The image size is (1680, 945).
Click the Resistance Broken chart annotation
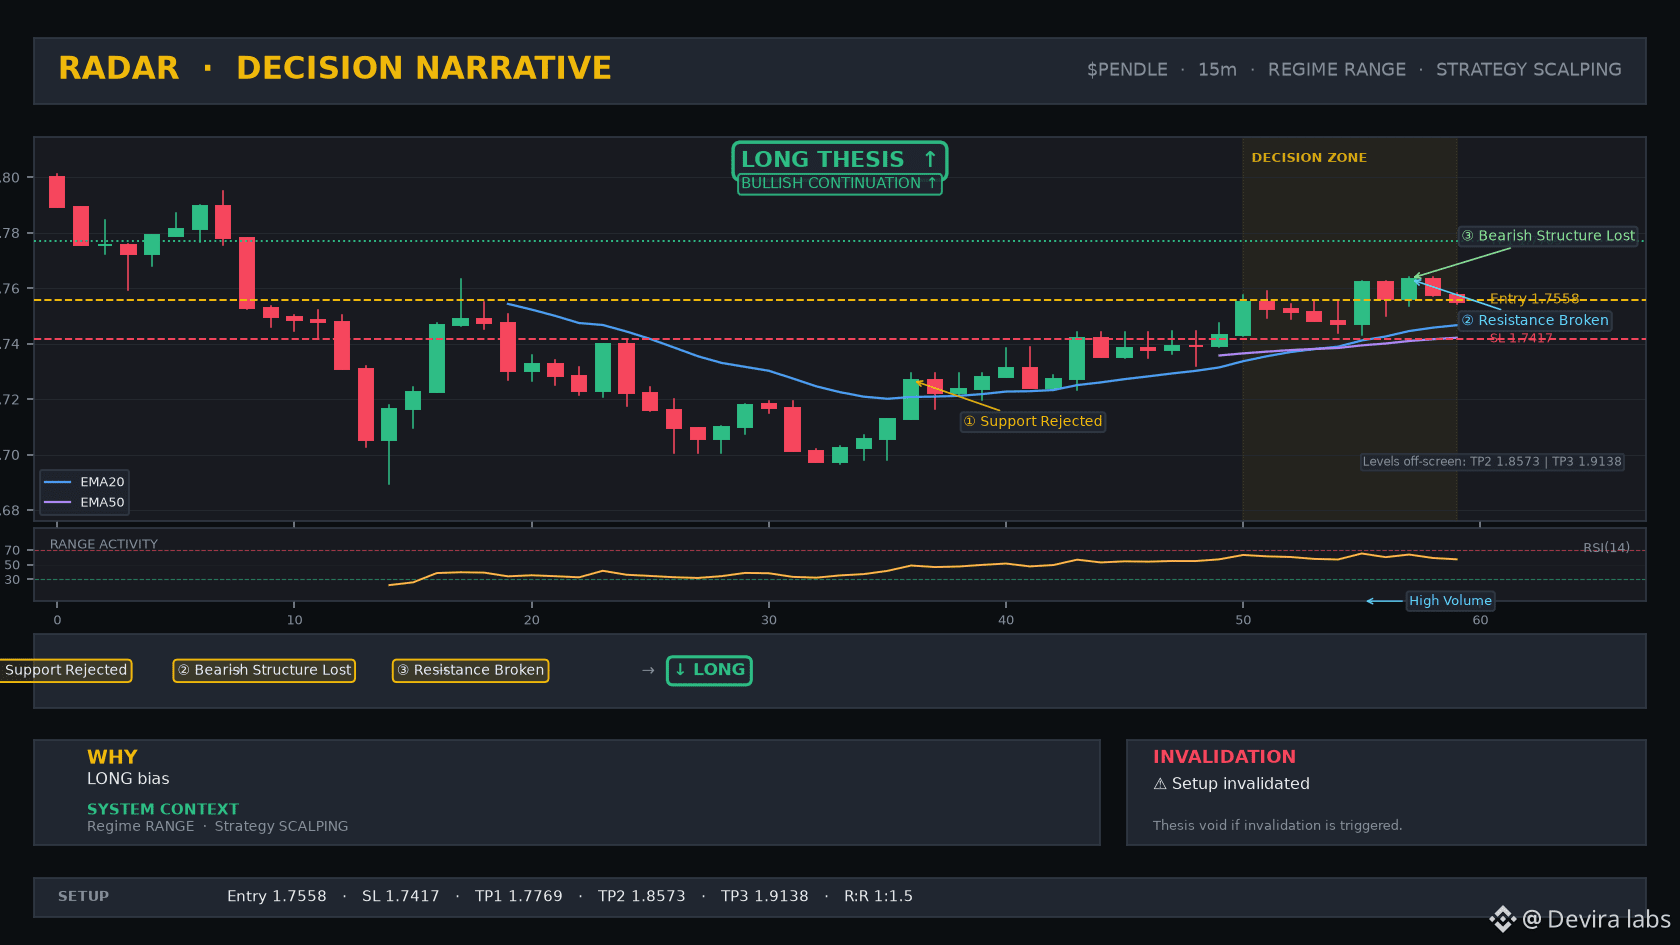coord(1535,320)
